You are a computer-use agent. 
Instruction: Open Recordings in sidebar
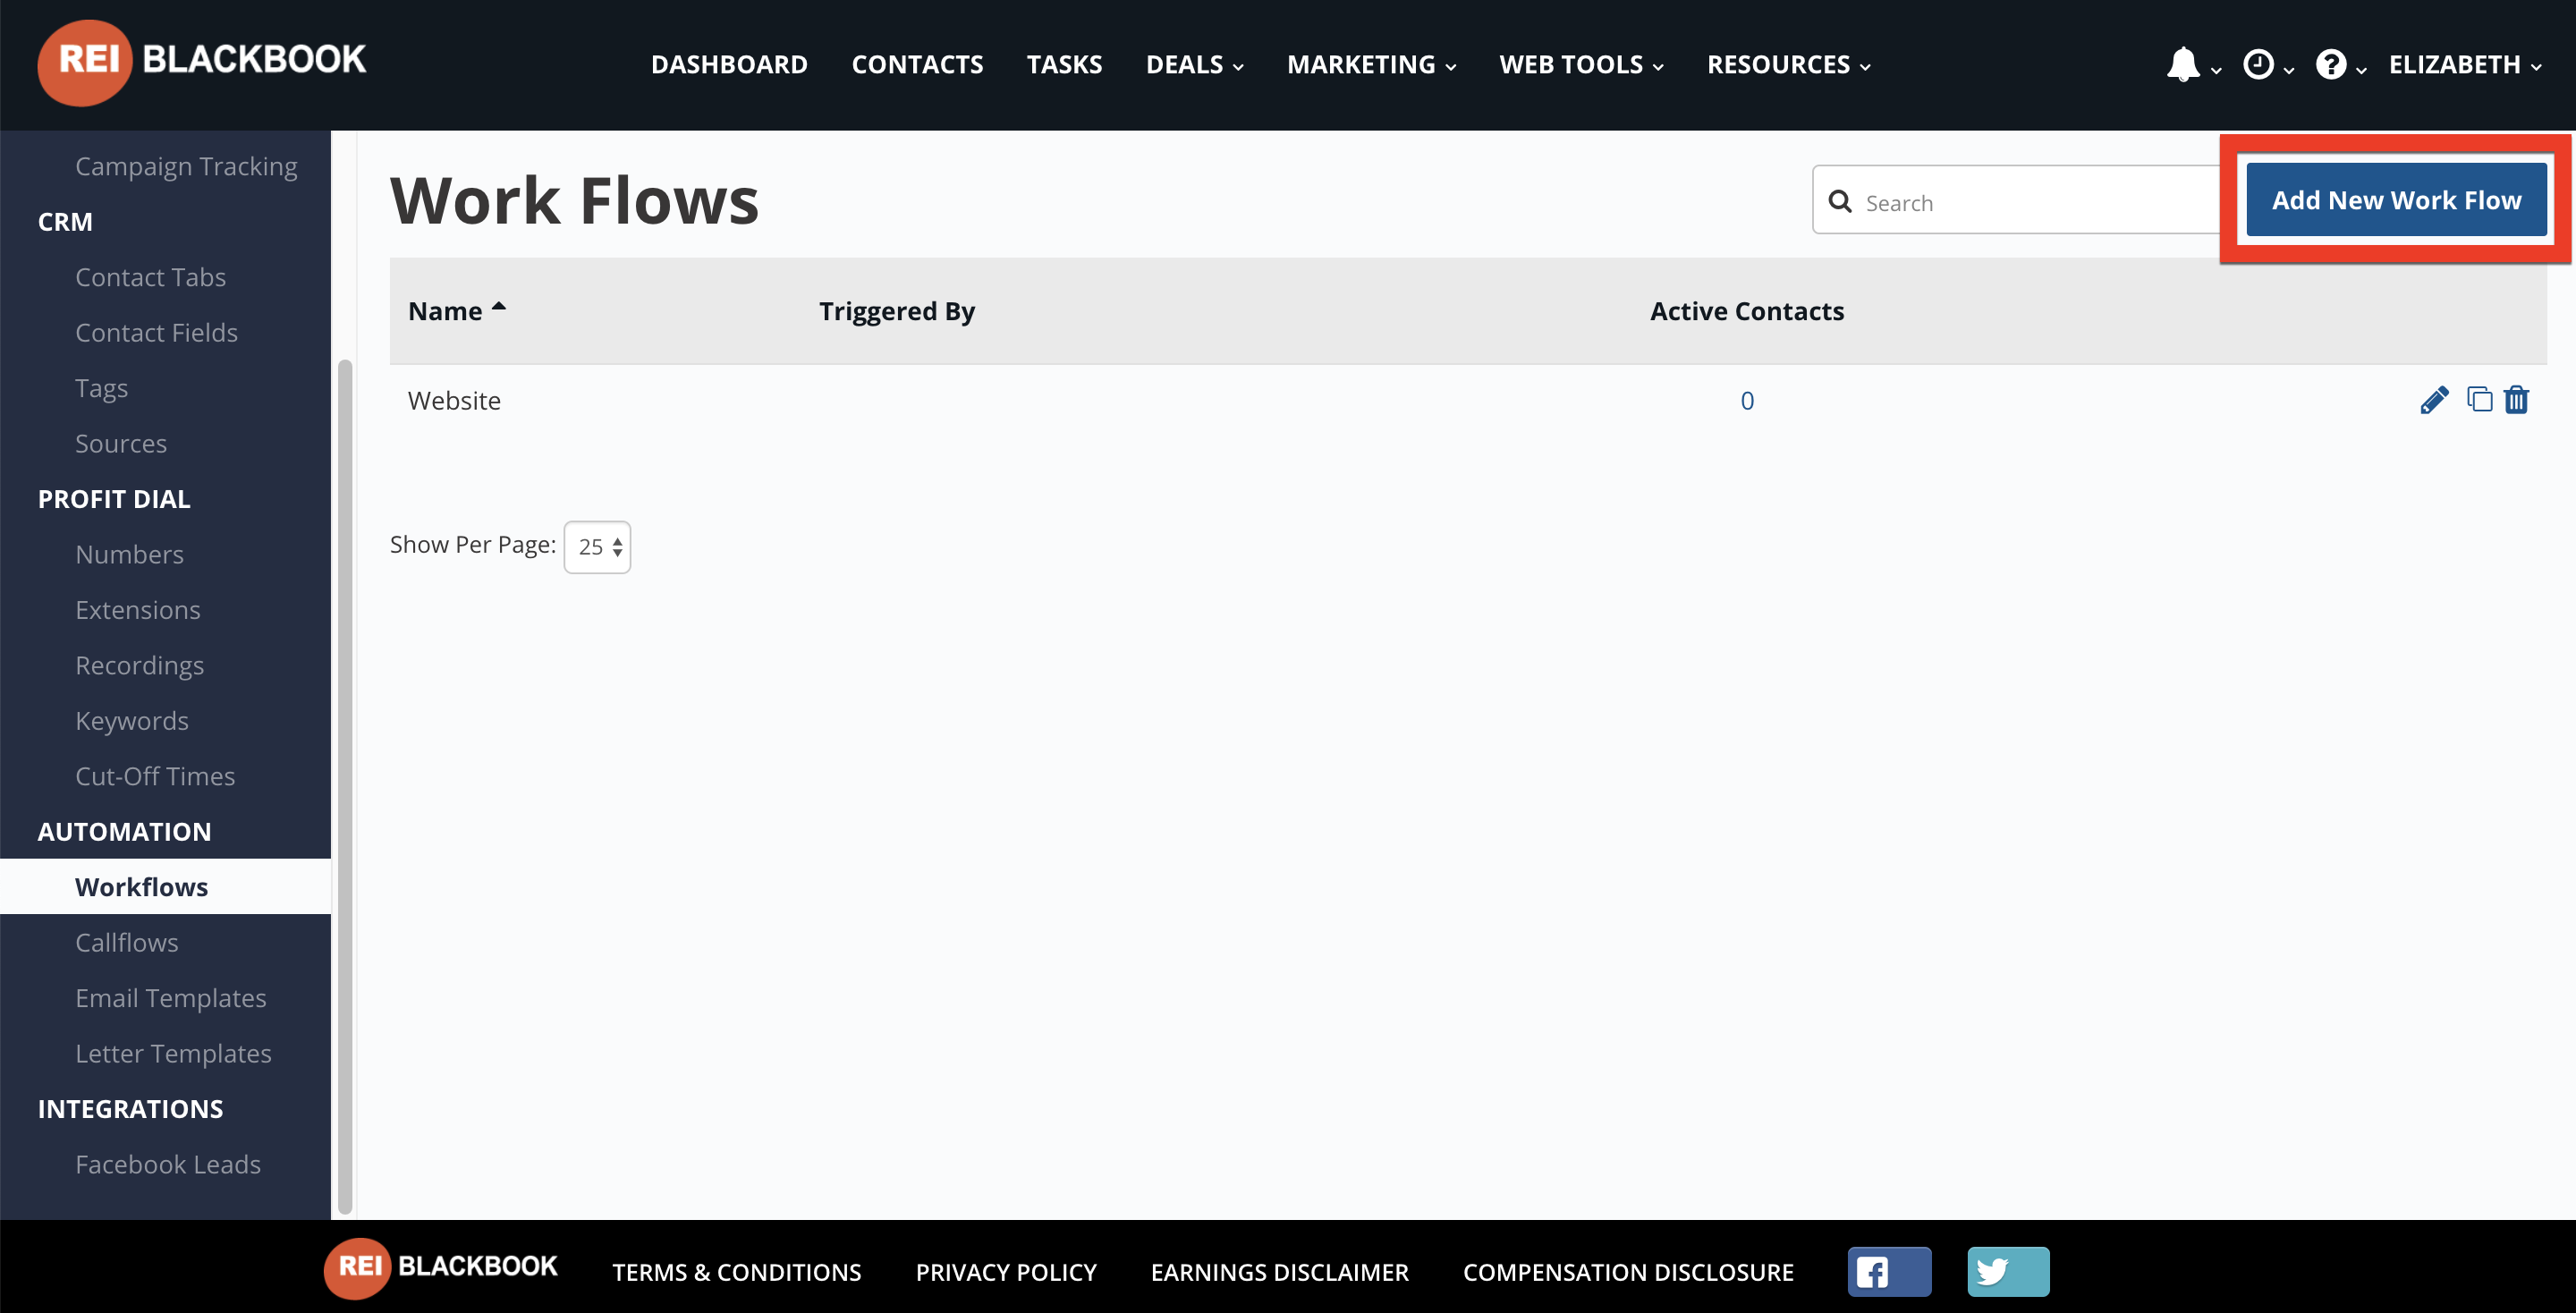pos(139,665)
